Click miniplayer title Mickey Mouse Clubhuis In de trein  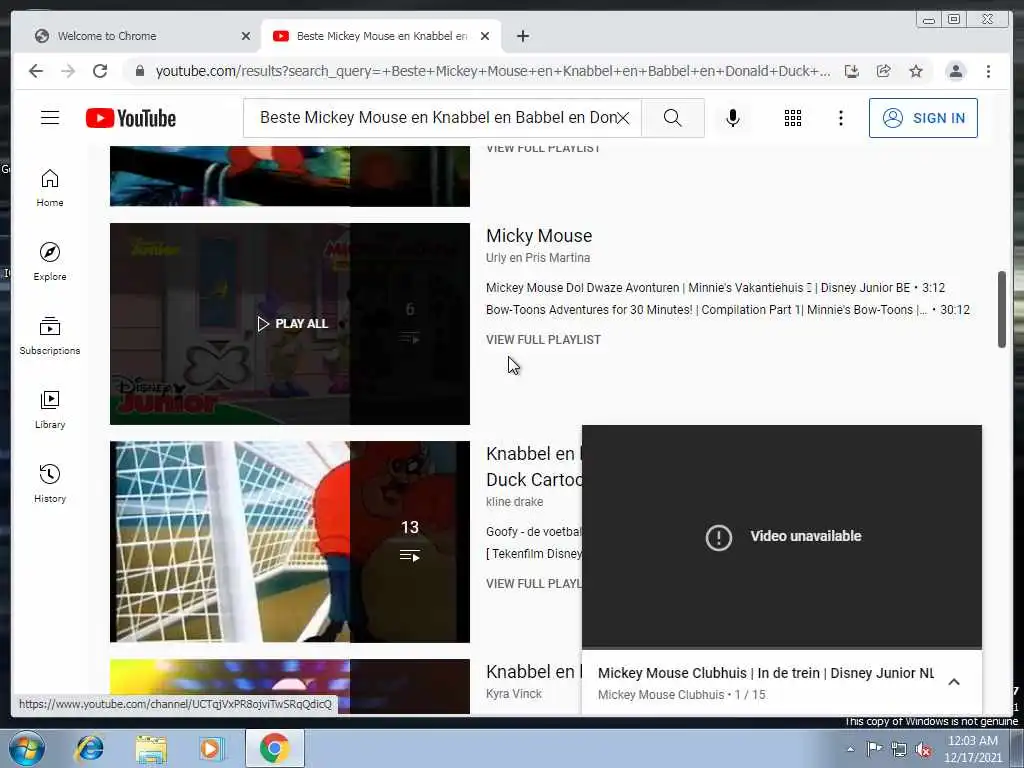765,673
